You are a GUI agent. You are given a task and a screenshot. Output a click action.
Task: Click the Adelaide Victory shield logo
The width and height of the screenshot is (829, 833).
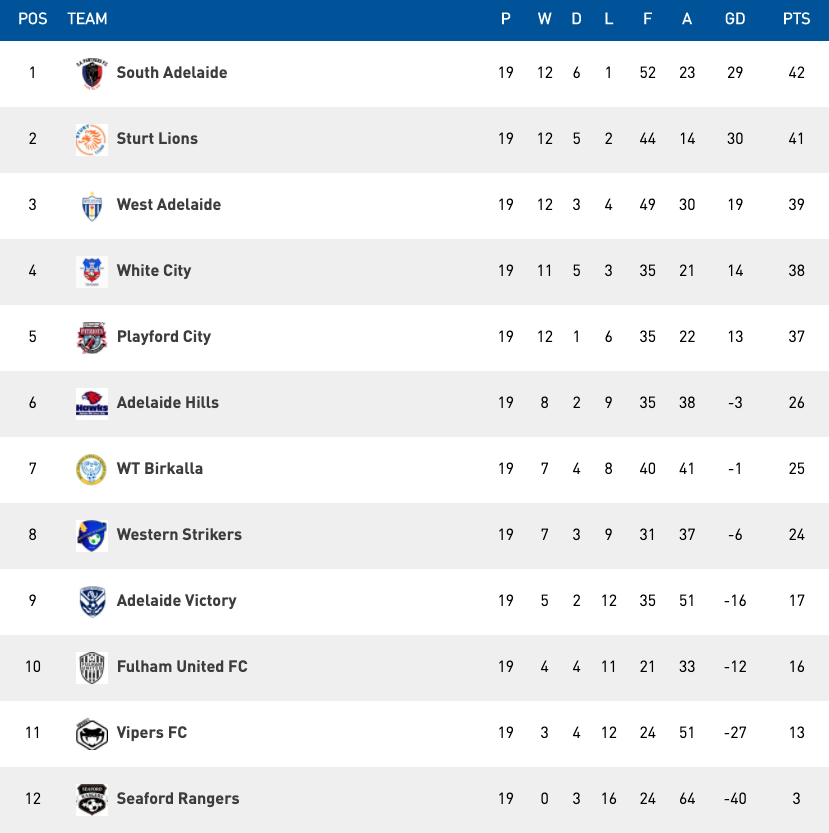(x=91, y=601)
